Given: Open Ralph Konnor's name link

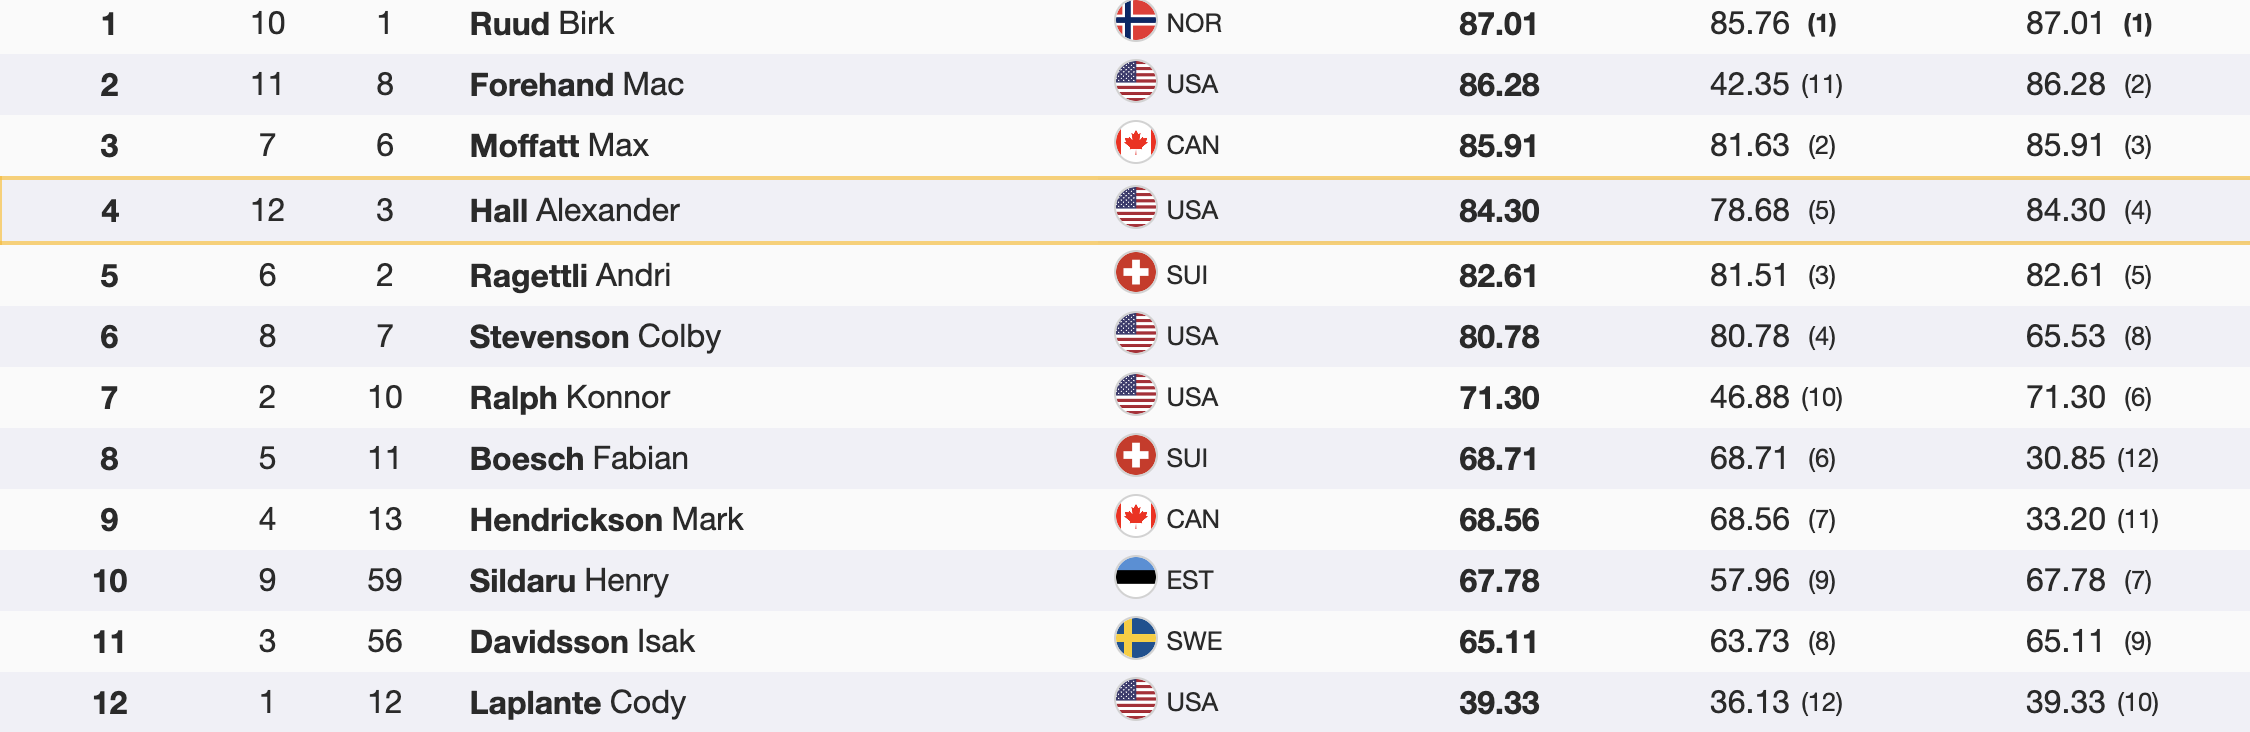Looking at the screenshot, I should (x=569, y=397).
